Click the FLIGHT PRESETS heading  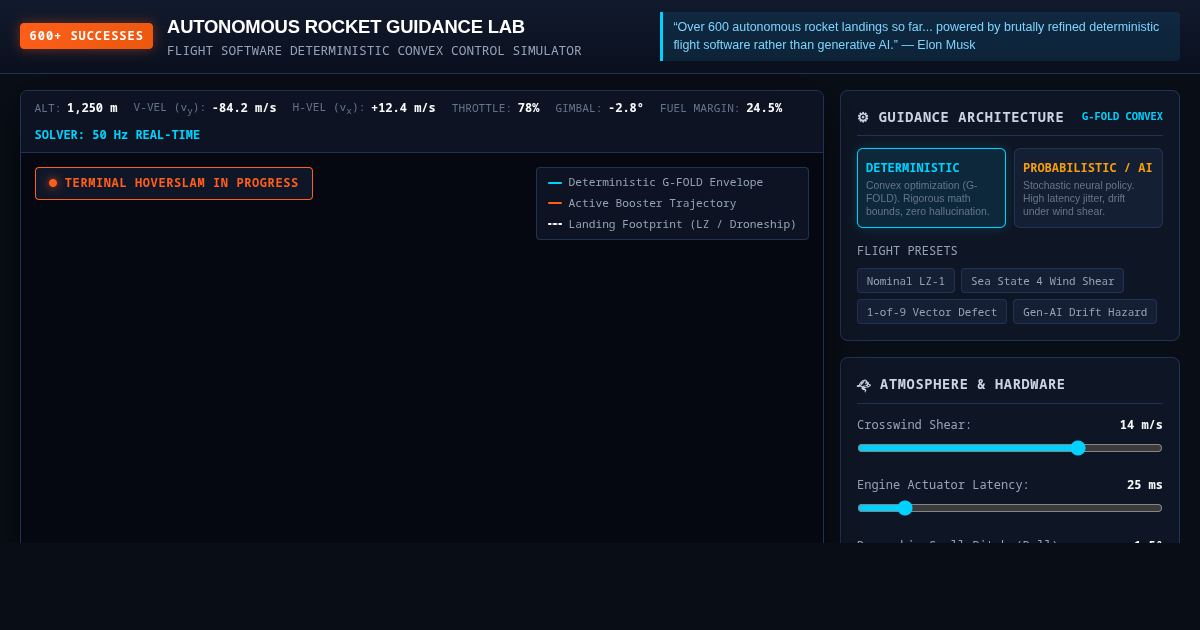click(907, 251)
